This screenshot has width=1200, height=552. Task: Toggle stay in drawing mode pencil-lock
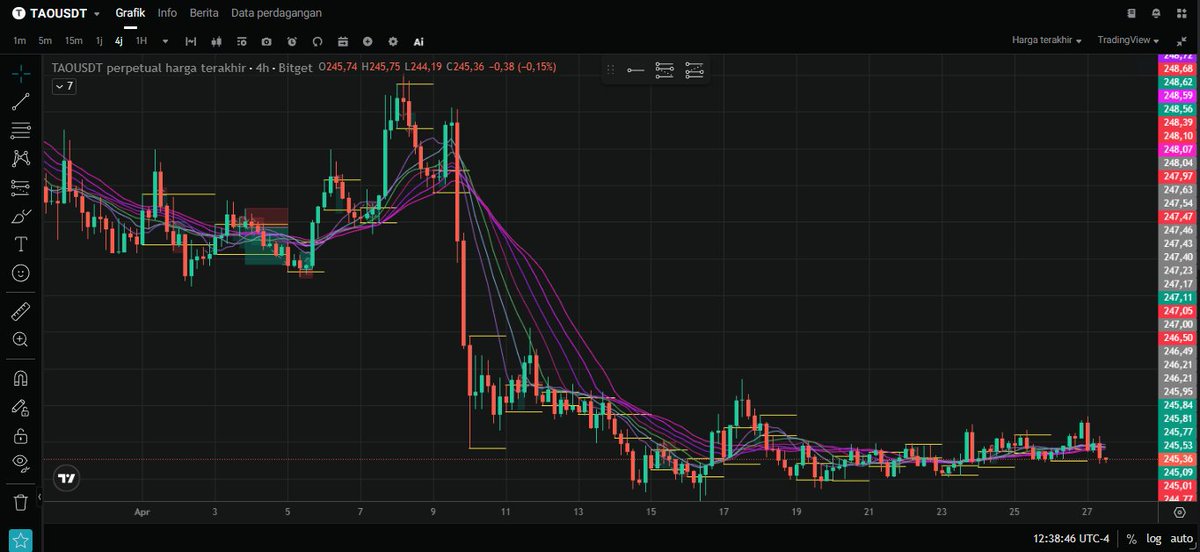(20, 407)
